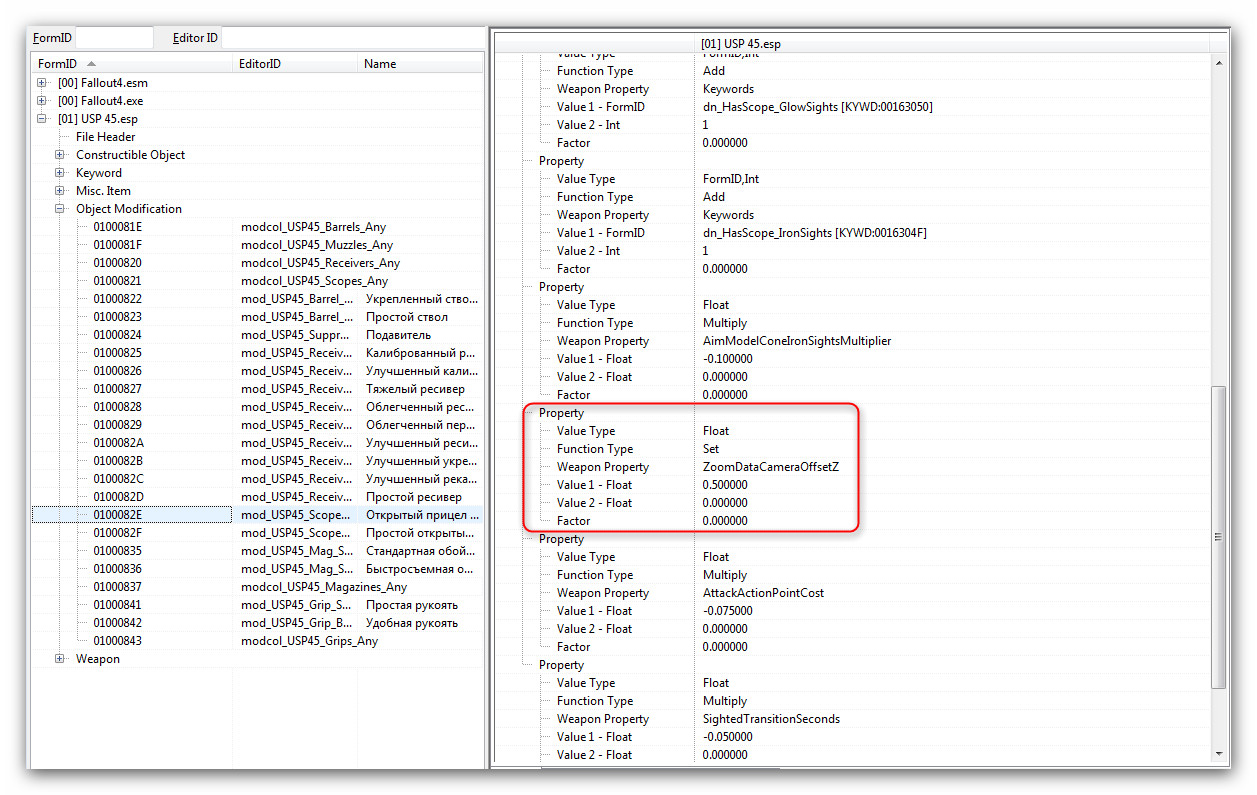Screen dimensions: 1257x795
Task: Select record 01000827 Тяжелый ресивер
Action: point(257,389)
